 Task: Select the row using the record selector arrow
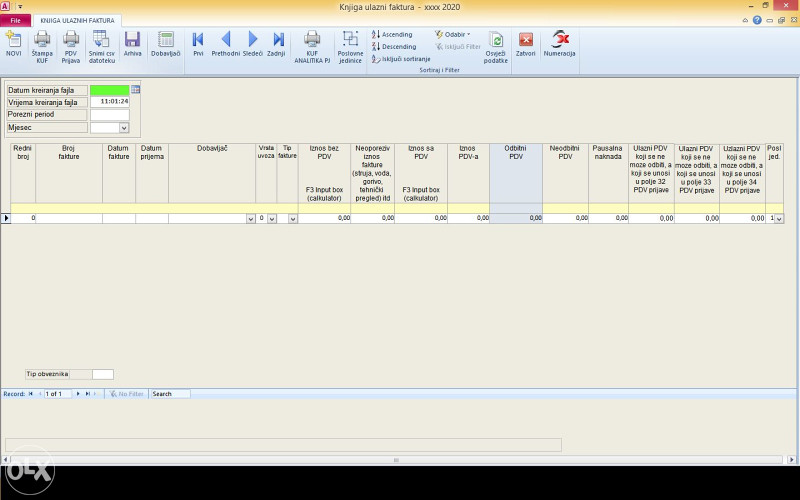(6, 218)
